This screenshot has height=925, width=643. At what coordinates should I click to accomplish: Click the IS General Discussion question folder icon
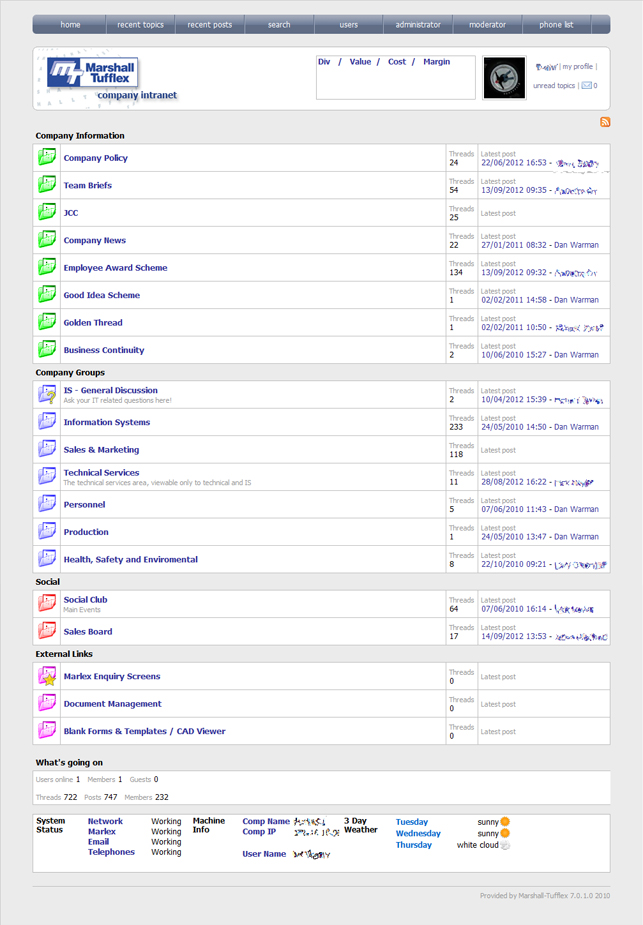point(47,394)
